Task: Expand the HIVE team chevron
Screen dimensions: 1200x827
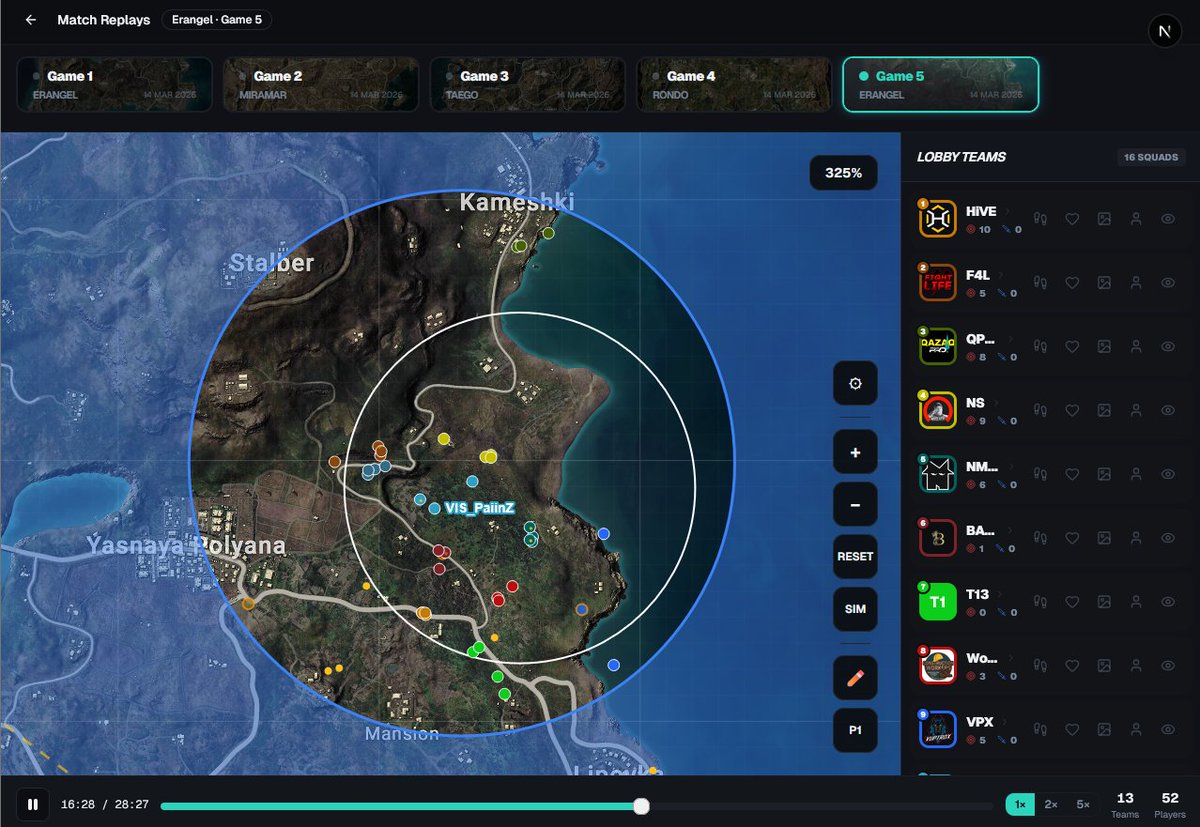Action: tap(1007, 211)
